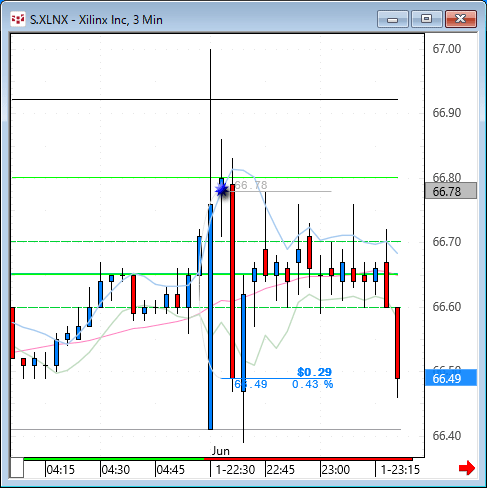Click the 0.43 % gain label
Screen dimensions: 487x488
point(313,384)
